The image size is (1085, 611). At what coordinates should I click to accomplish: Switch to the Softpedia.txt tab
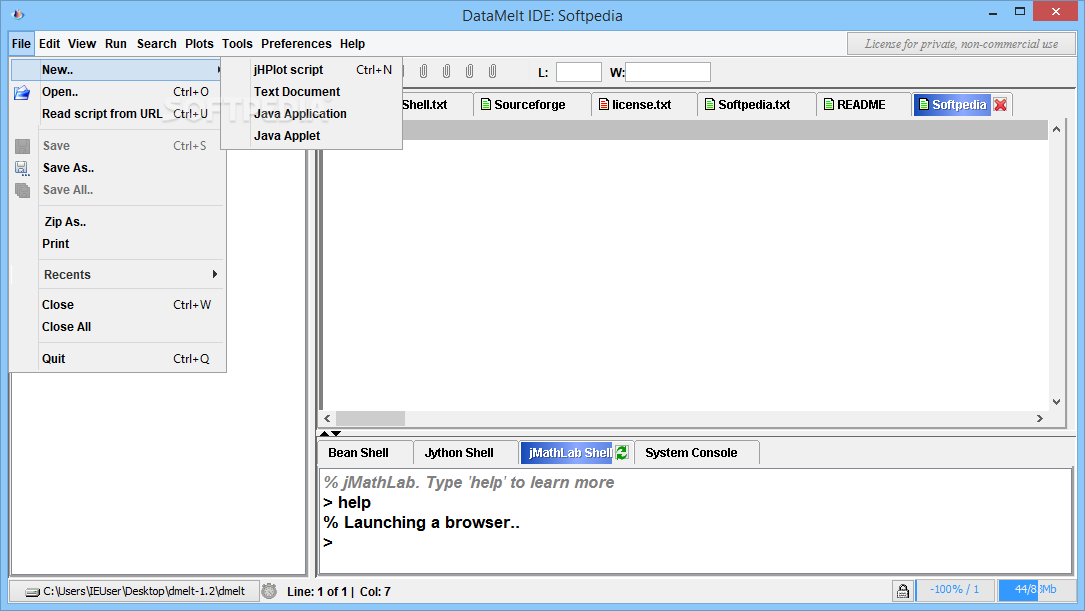pyautogui.click(x=756, y=104)
